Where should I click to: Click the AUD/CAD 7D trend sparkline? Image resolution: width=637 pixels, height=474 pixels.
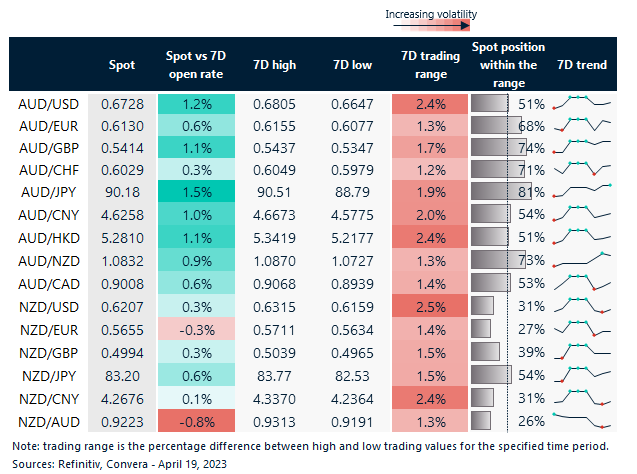coord(584,281)
